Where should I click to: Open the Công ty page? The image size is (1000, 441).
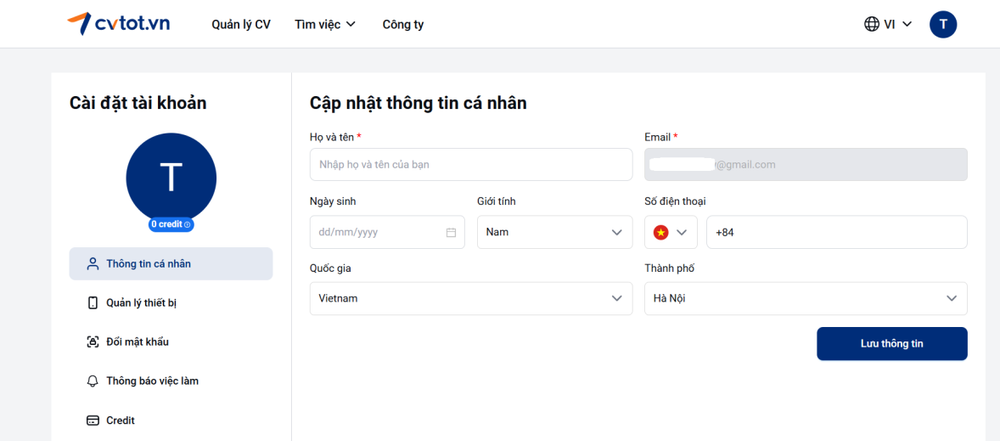pyautogui.click(x=403, y=24)
